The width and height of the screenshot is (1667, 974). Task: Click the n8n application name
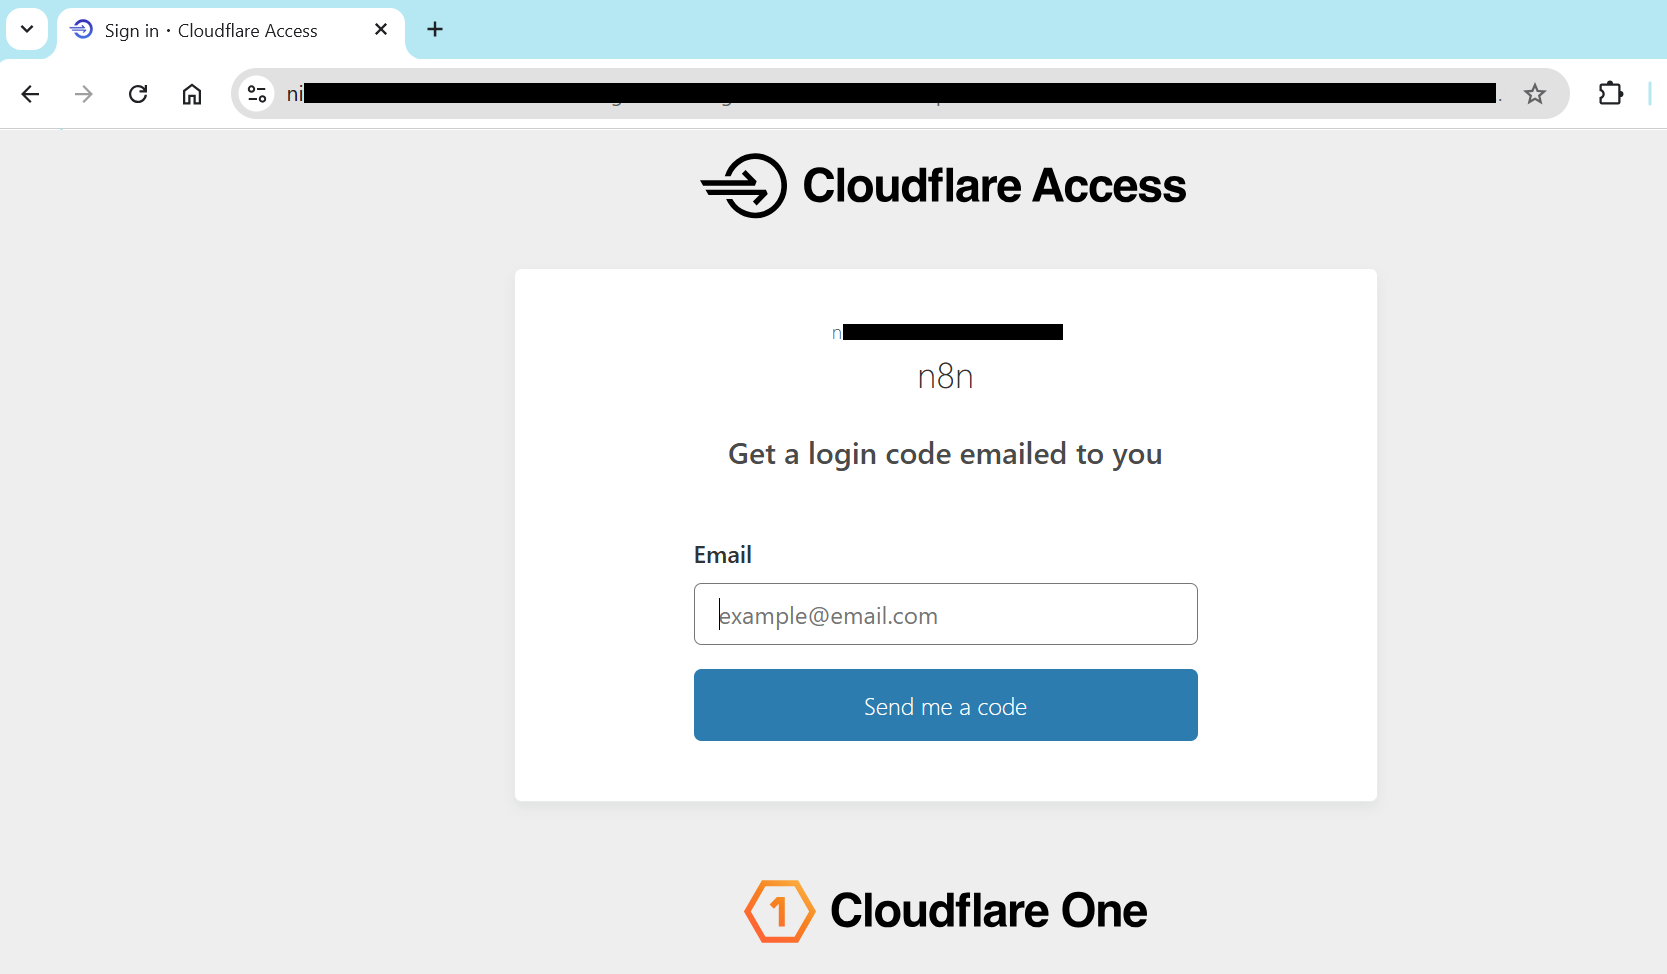pyautogui.click(x=945, y=377)
